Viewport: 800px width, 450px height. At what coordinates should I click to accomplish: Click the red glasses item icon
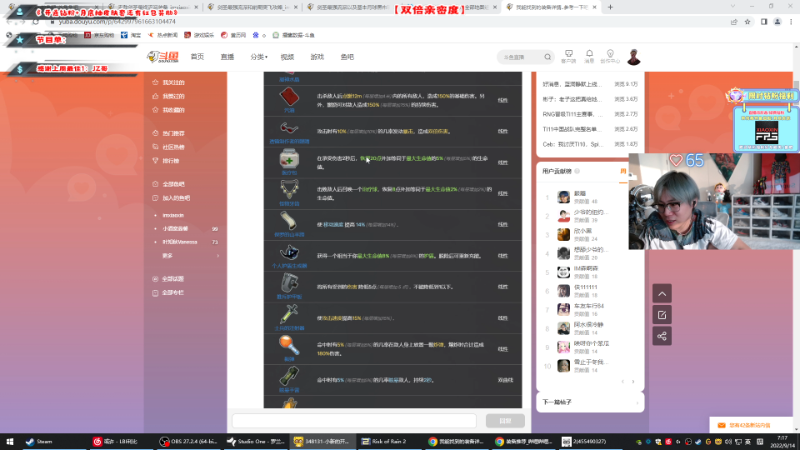pyautogui.click(x=289, y=128)
